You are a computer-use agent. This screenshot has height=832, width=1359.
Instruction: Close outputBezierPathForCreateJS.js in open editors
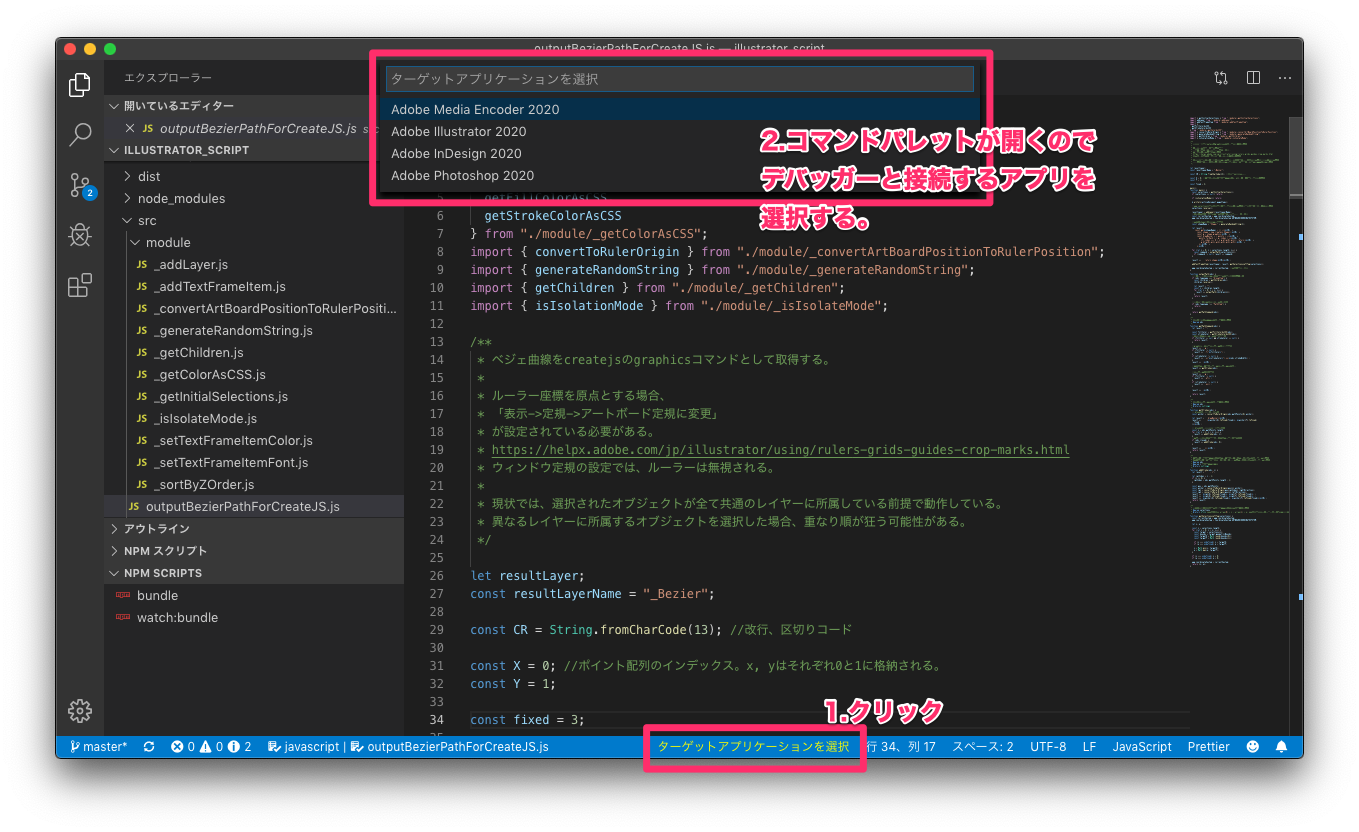130,128
